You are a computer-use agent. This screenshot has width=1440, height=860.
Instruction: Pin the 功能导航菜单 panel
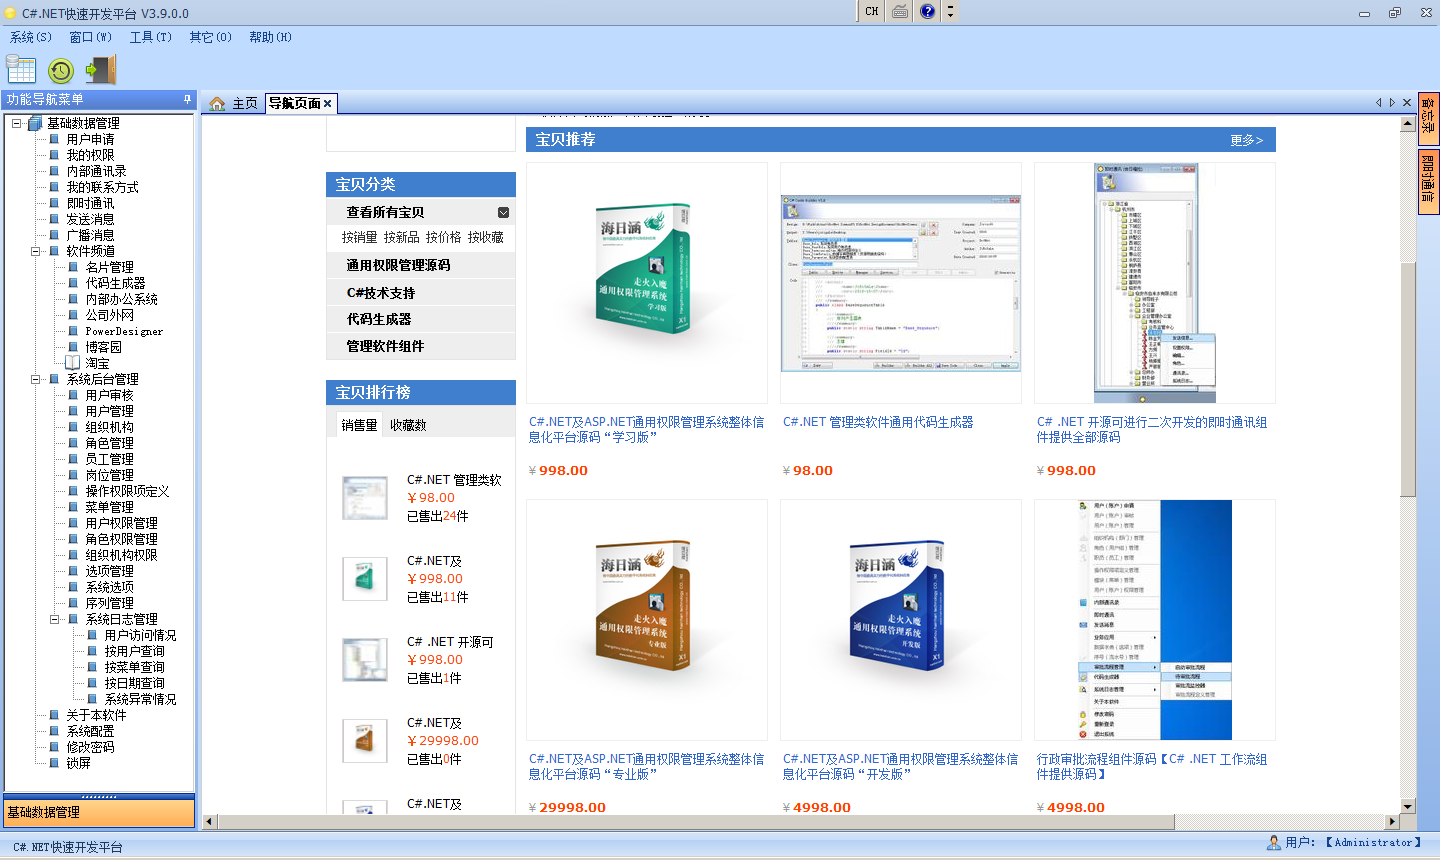pos(187,99)
